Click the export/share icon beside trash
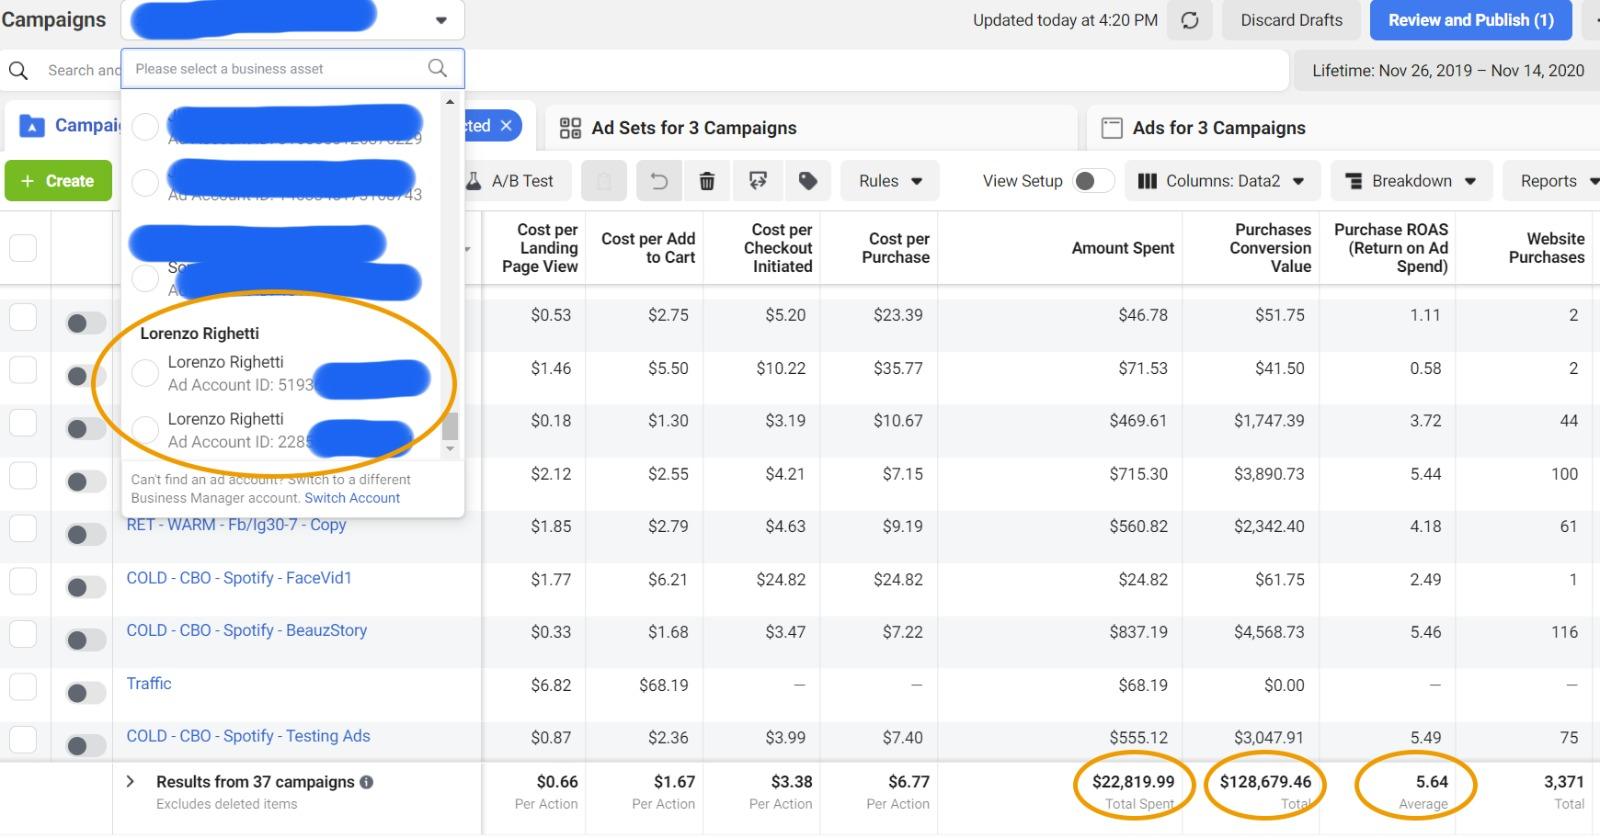The width and height of the screenshot is (1600, 838). coord(758,181)
